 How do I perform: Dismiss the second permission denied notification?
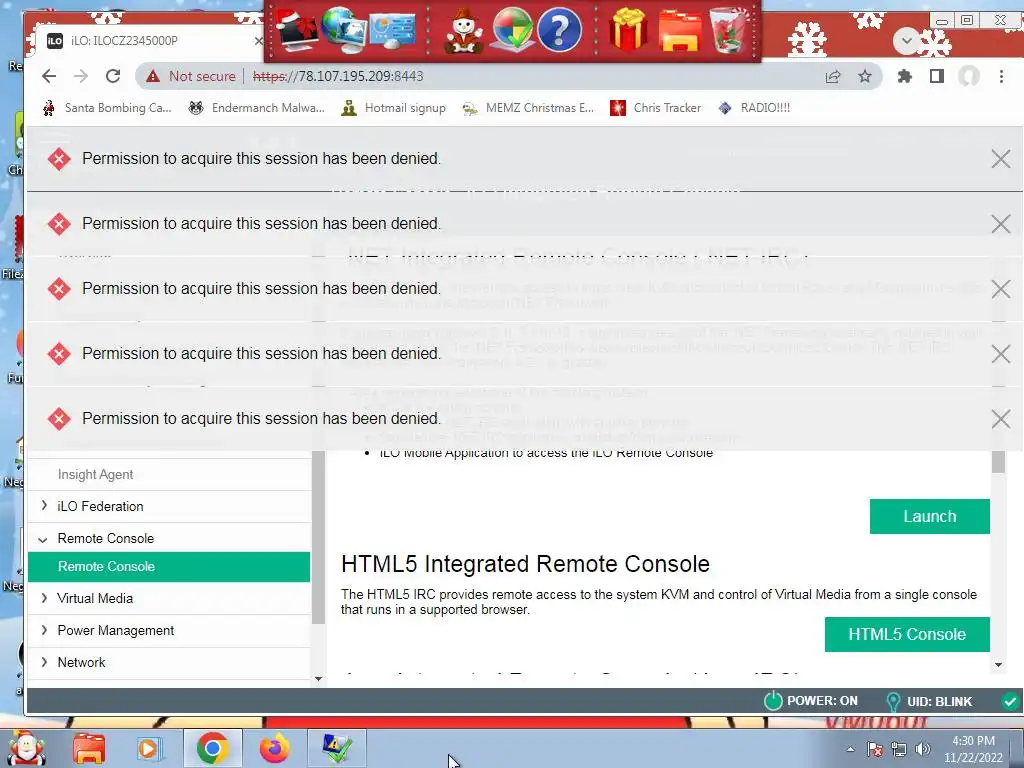tap(1000, 224)
